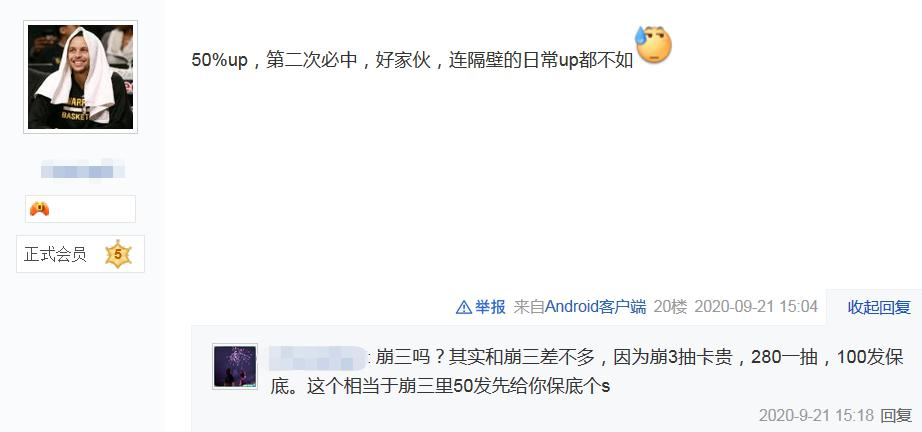Image resolution: width=922 pixels, height=432 pixels.
Task: Open the Android客户端 link
Action: coord(595,307)
